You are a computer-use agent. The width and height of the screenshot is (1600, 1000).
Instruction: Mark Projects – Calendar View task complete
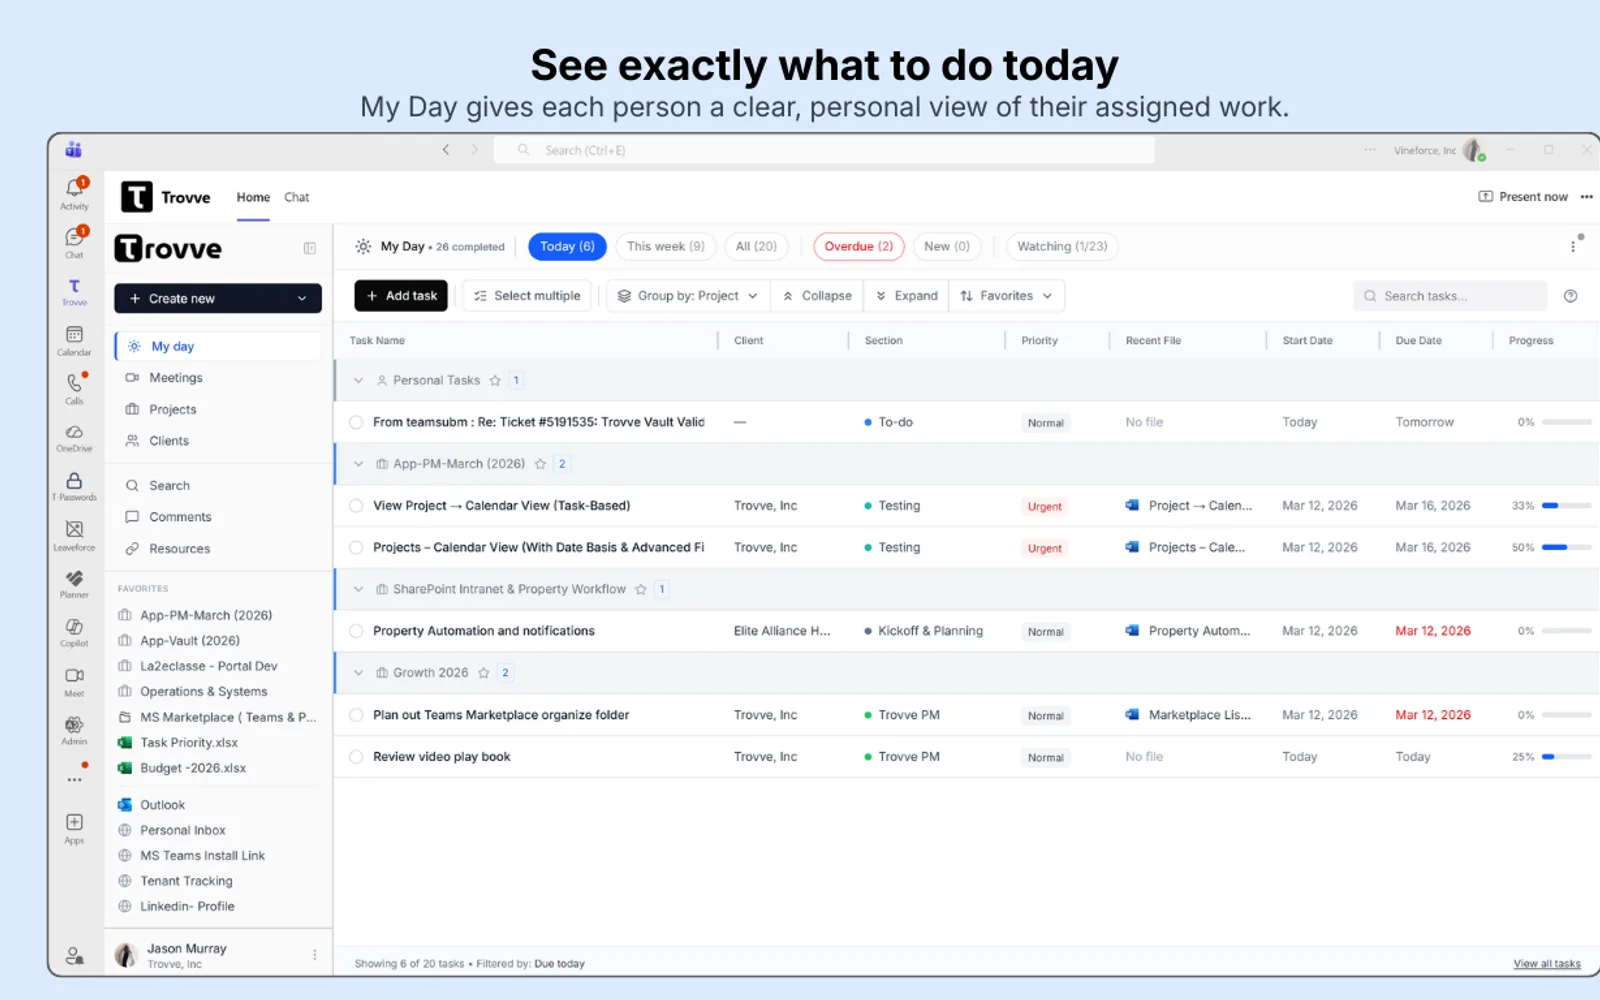coord(356,548)
